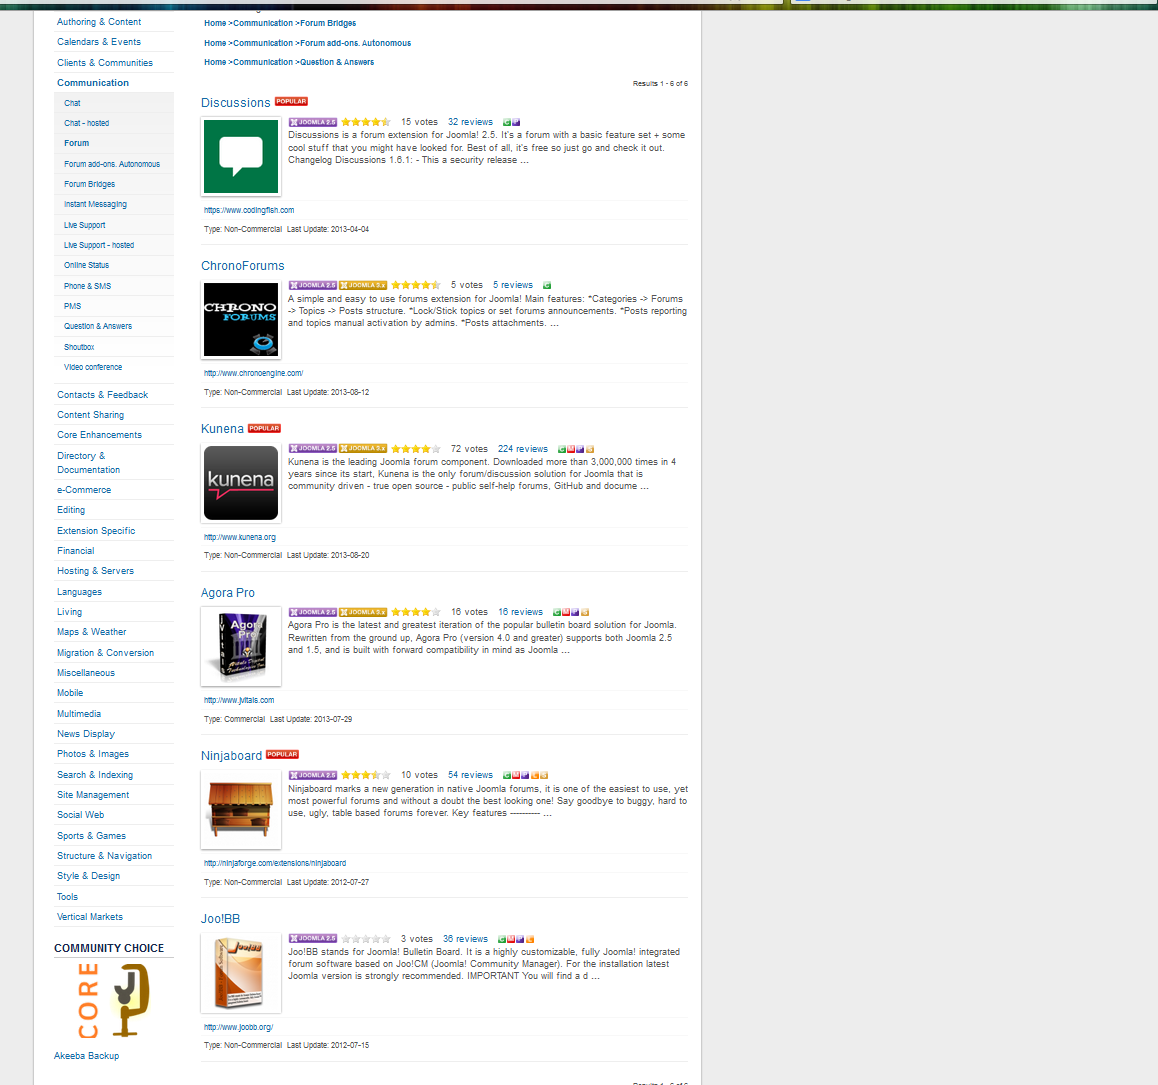
Task: Click the Ninjaboard wooden hut thumbnail
Action: click(241, 809)
